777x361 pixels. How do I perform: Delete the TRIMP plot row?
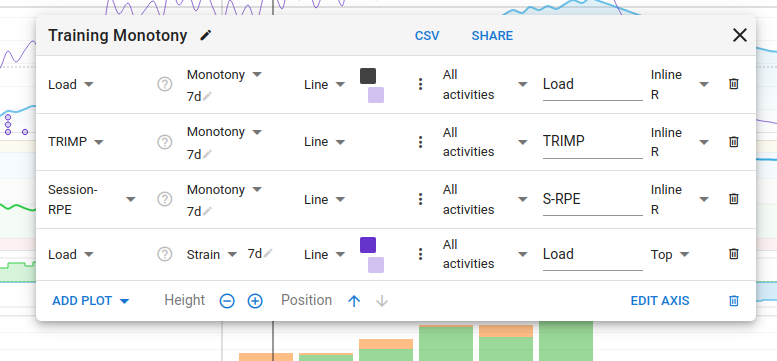coord(734,142)
